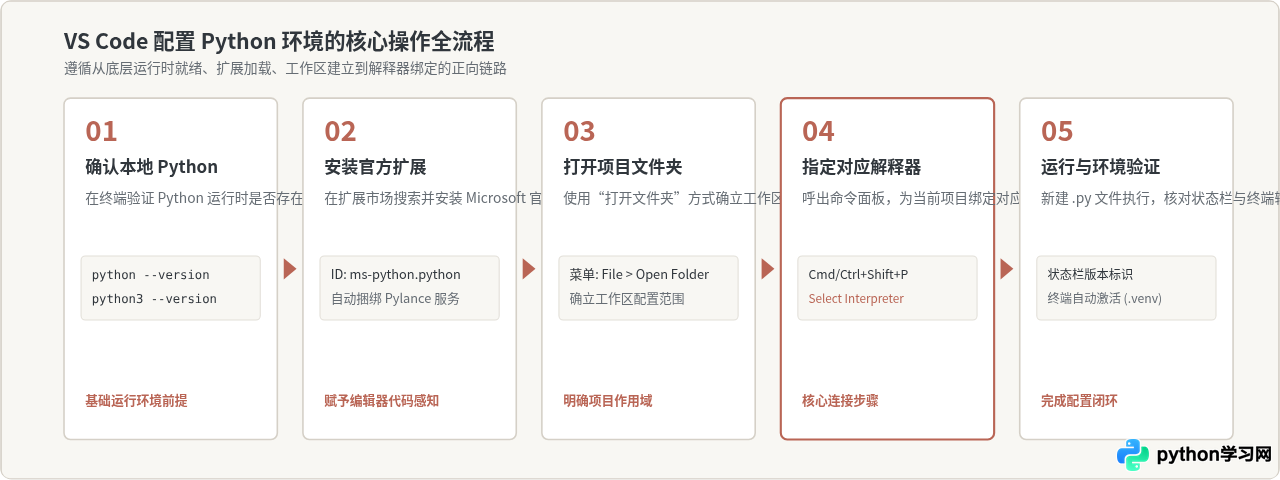1280x480 pixels.
Task: Click the footer label "明确项目作用域"
Action: pos(608,401)
